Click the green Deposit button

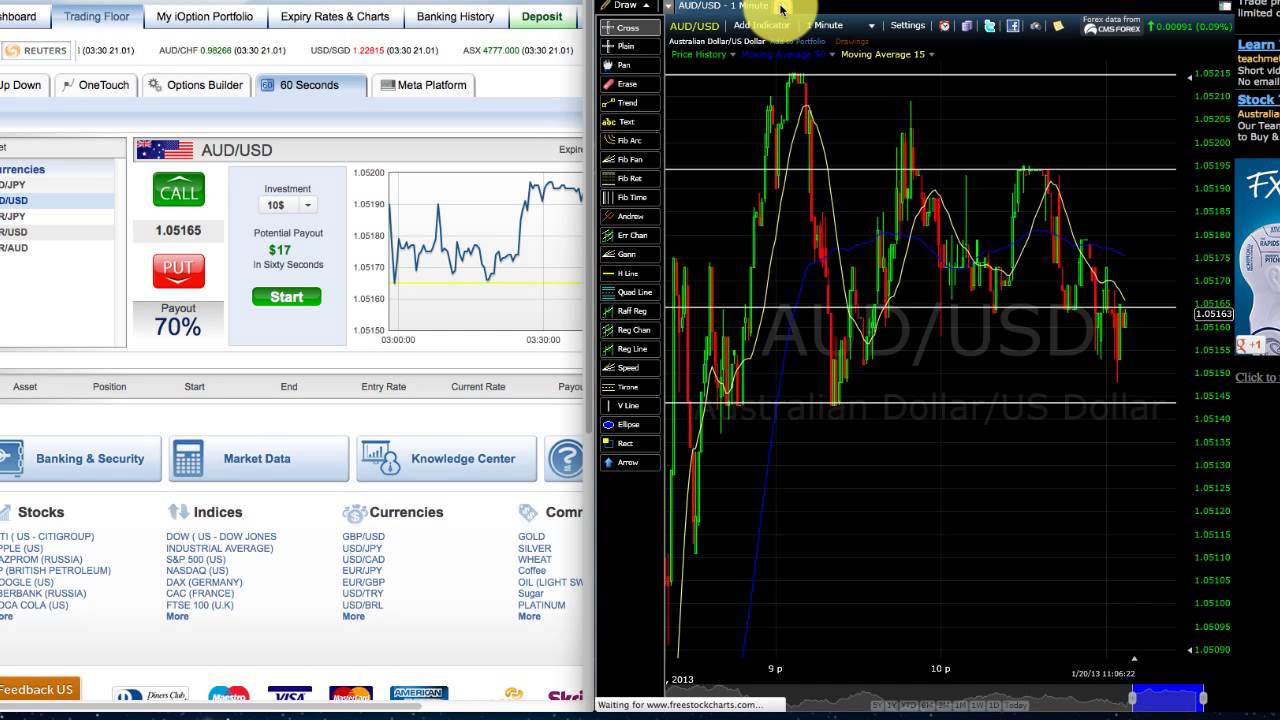[542, 17]
